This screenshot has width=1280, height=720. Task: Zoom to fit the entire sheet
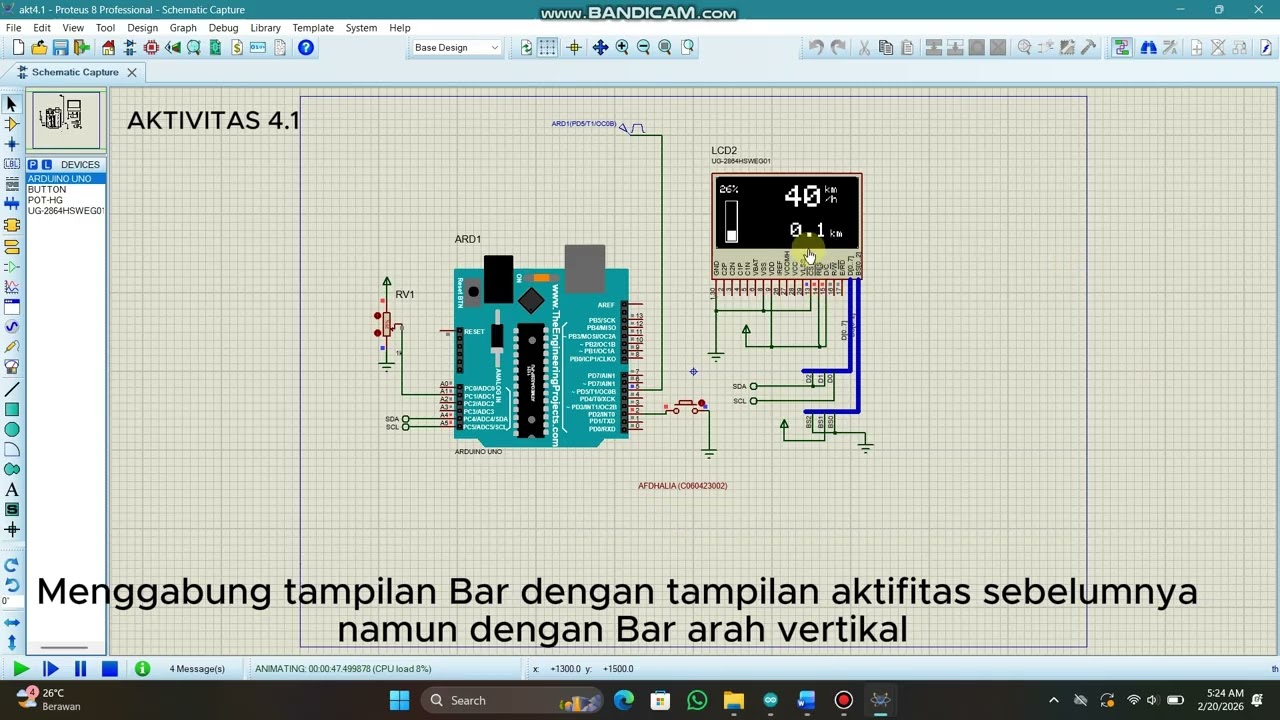665,47
